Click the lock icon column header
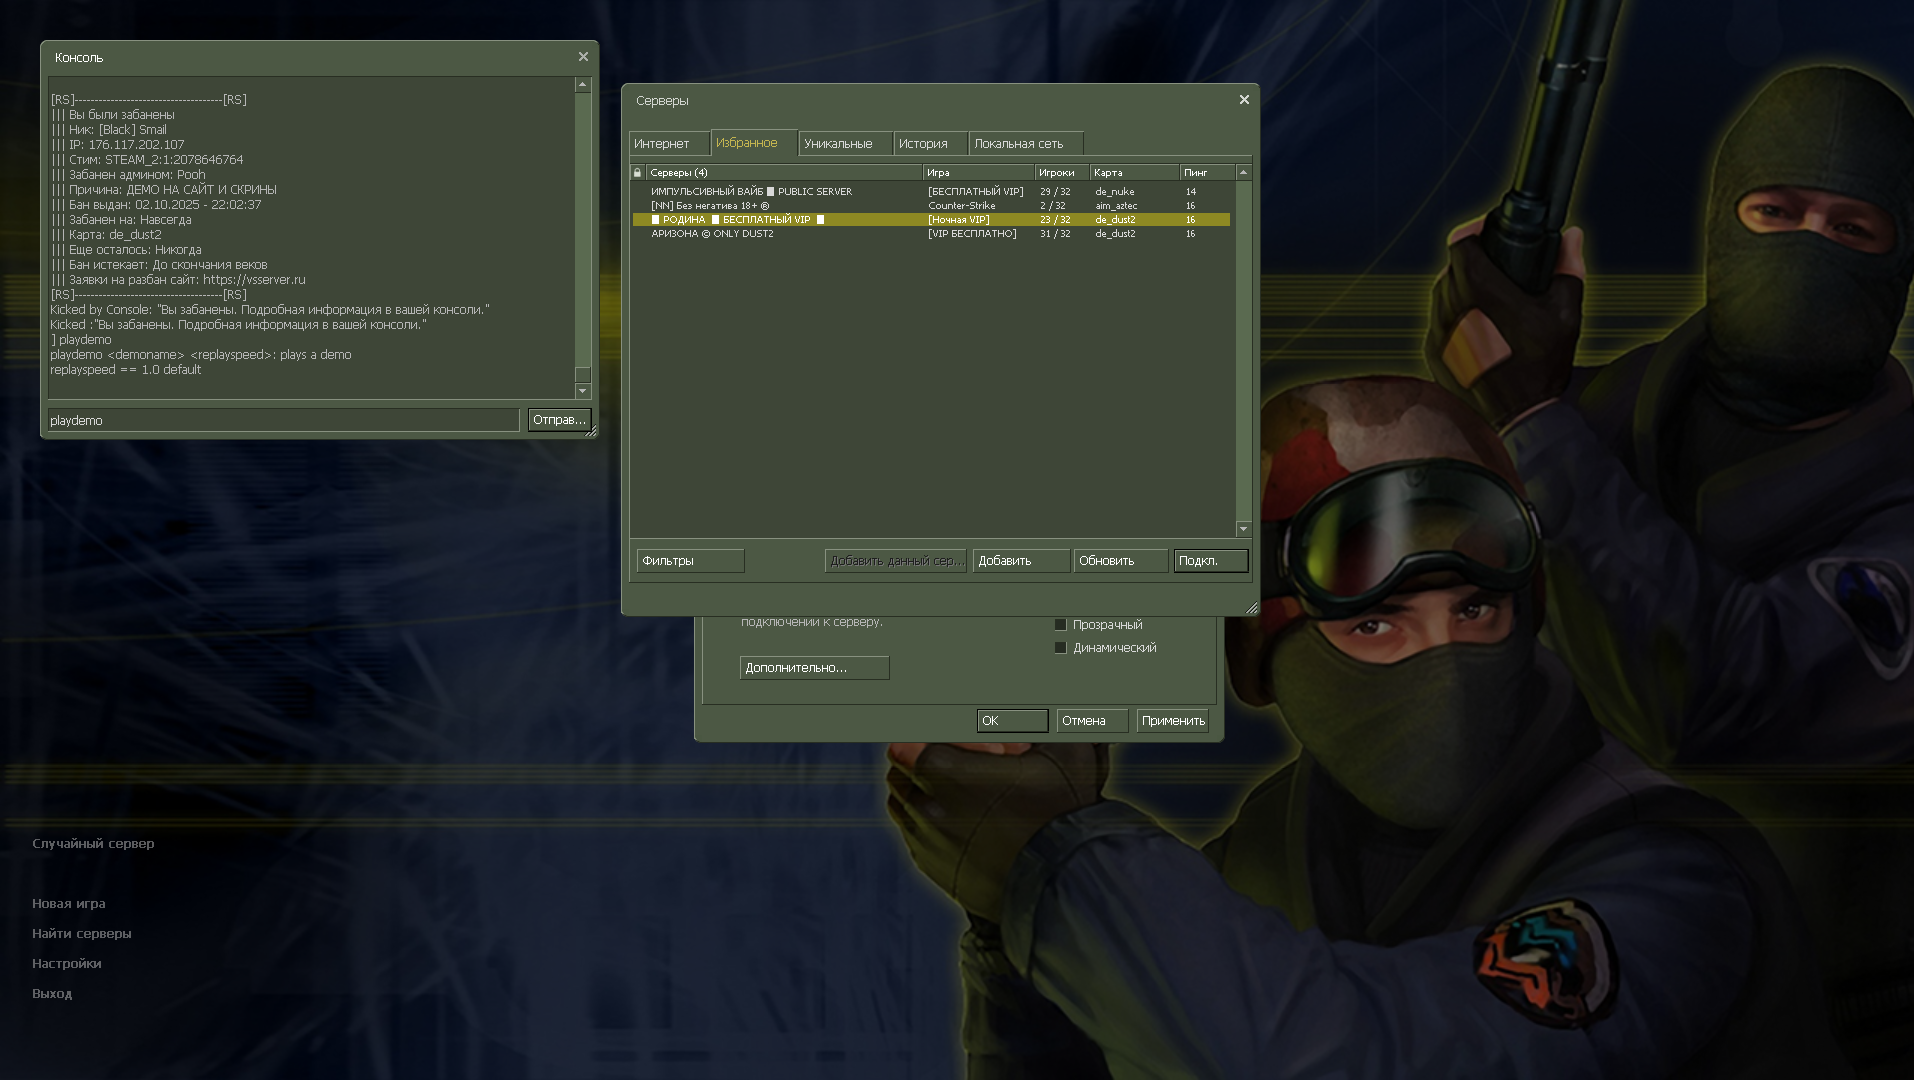 pyautogui.click(x=637, y=173)
